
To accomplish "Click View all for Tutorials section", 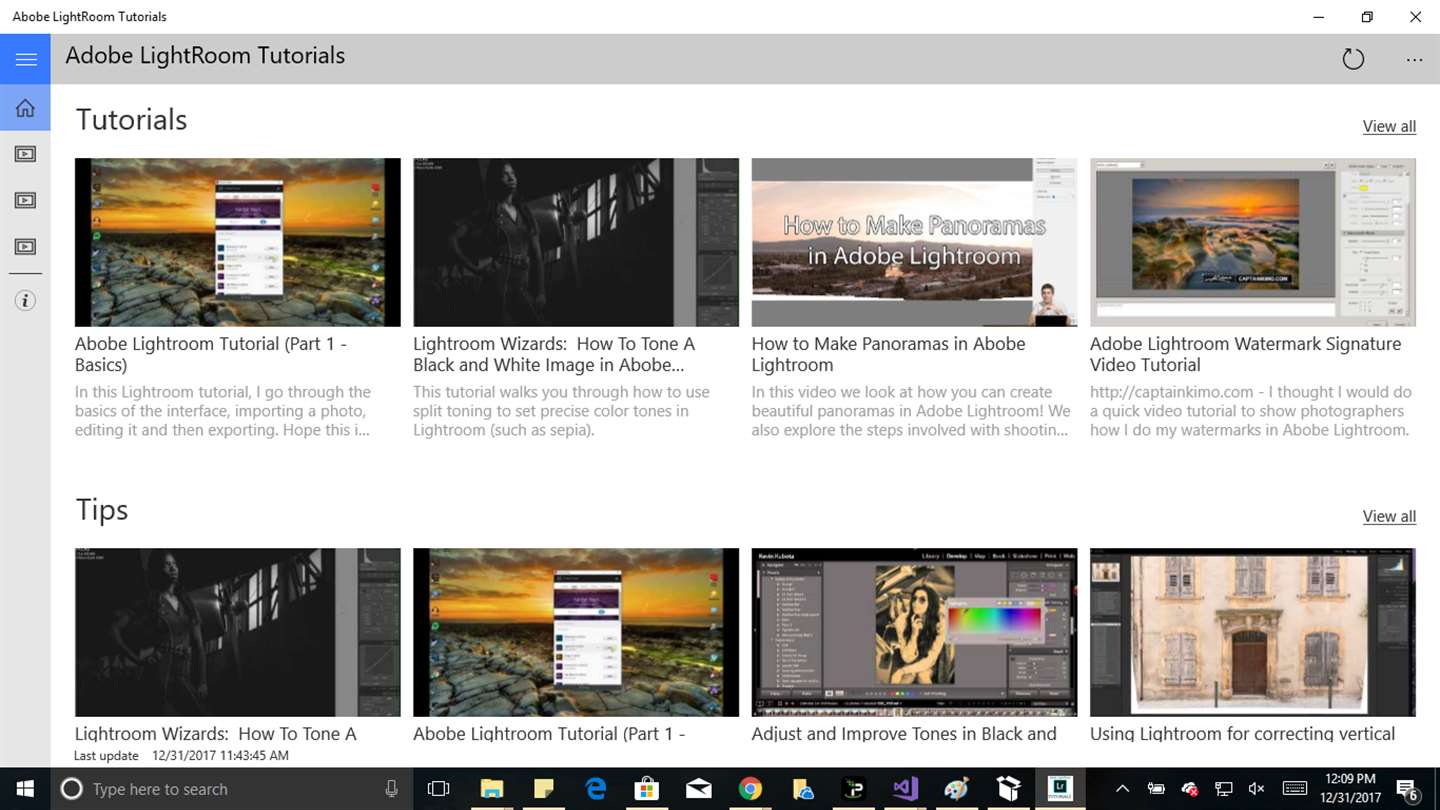I will (1389, 126).
